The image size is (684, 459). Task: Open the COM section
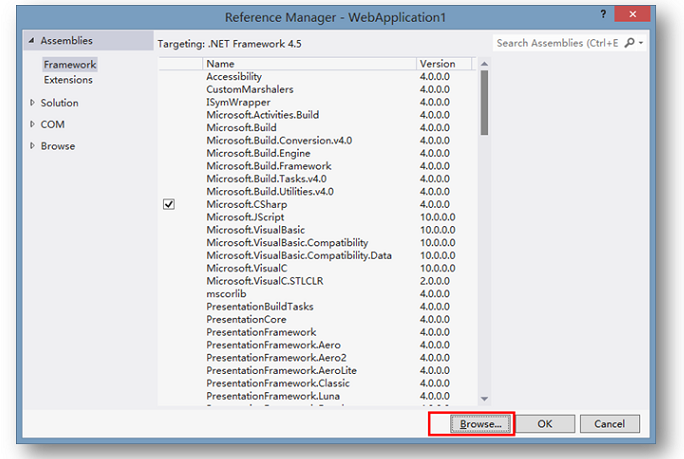pos(52,124)
